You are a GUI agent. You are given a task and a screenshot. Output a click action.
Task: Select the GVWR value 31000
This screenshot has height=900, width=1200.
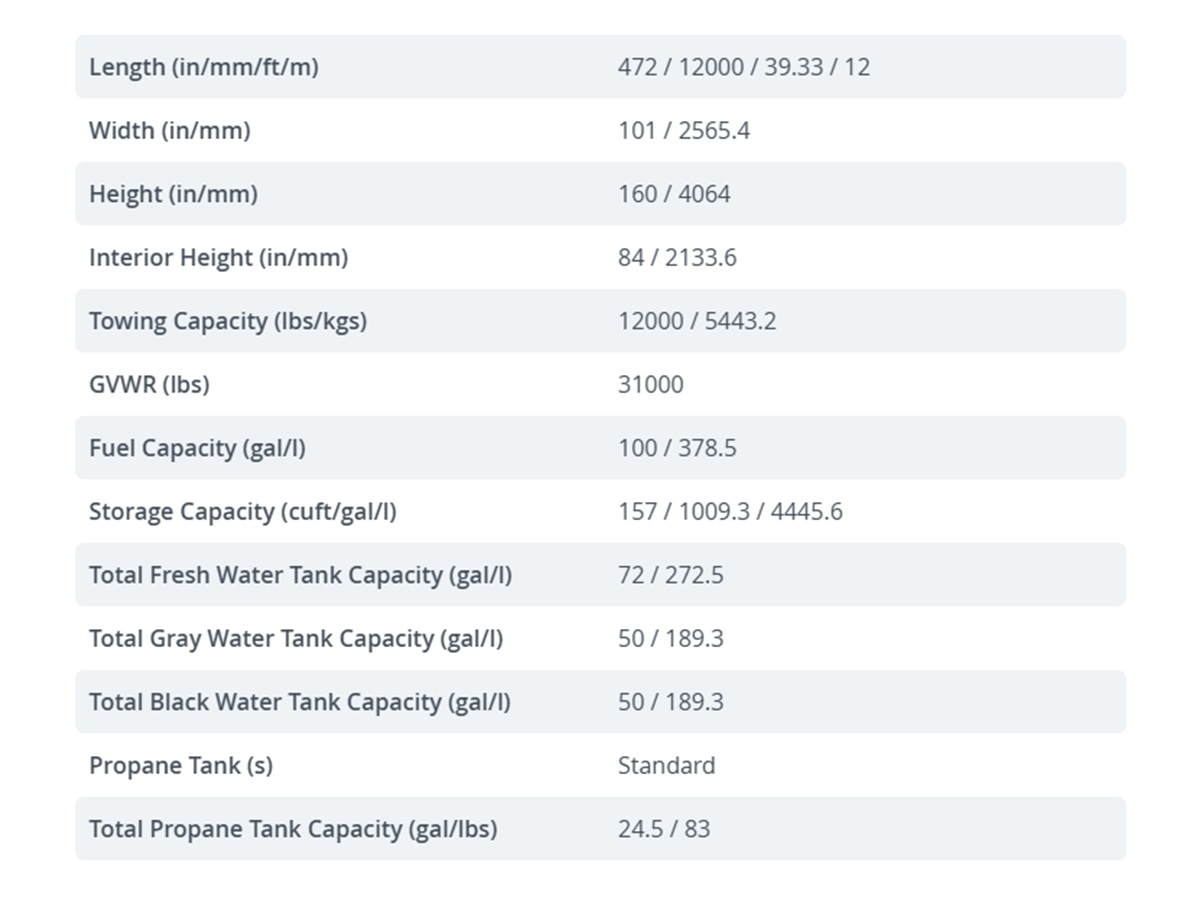point(651,384)
